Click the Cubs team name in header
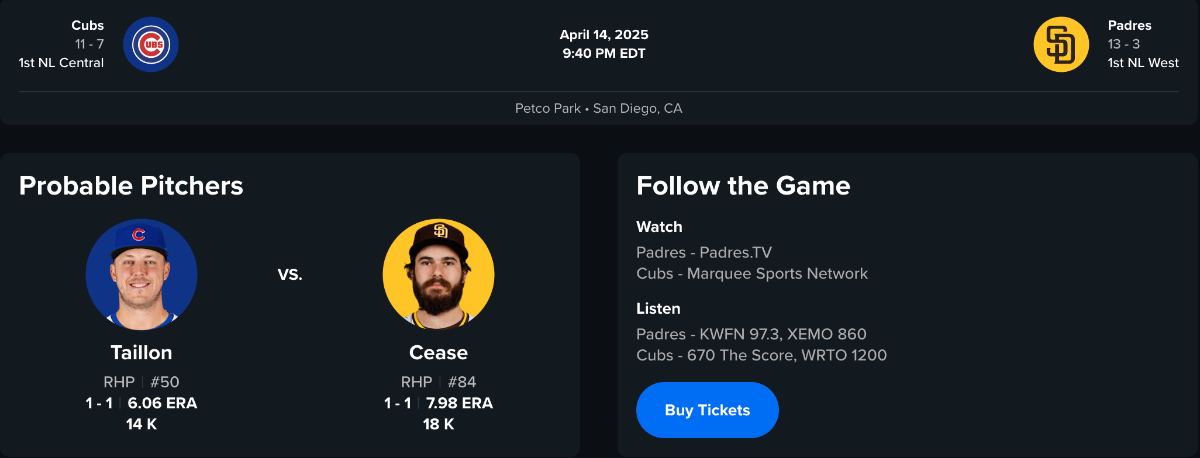1200x458 pixels. [88, 25]
